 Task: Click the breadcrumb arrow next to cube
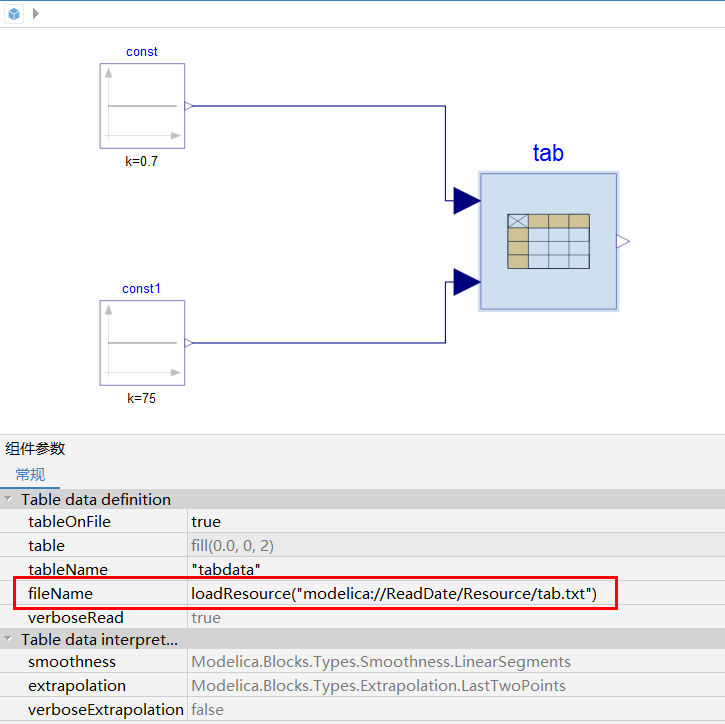36,13
